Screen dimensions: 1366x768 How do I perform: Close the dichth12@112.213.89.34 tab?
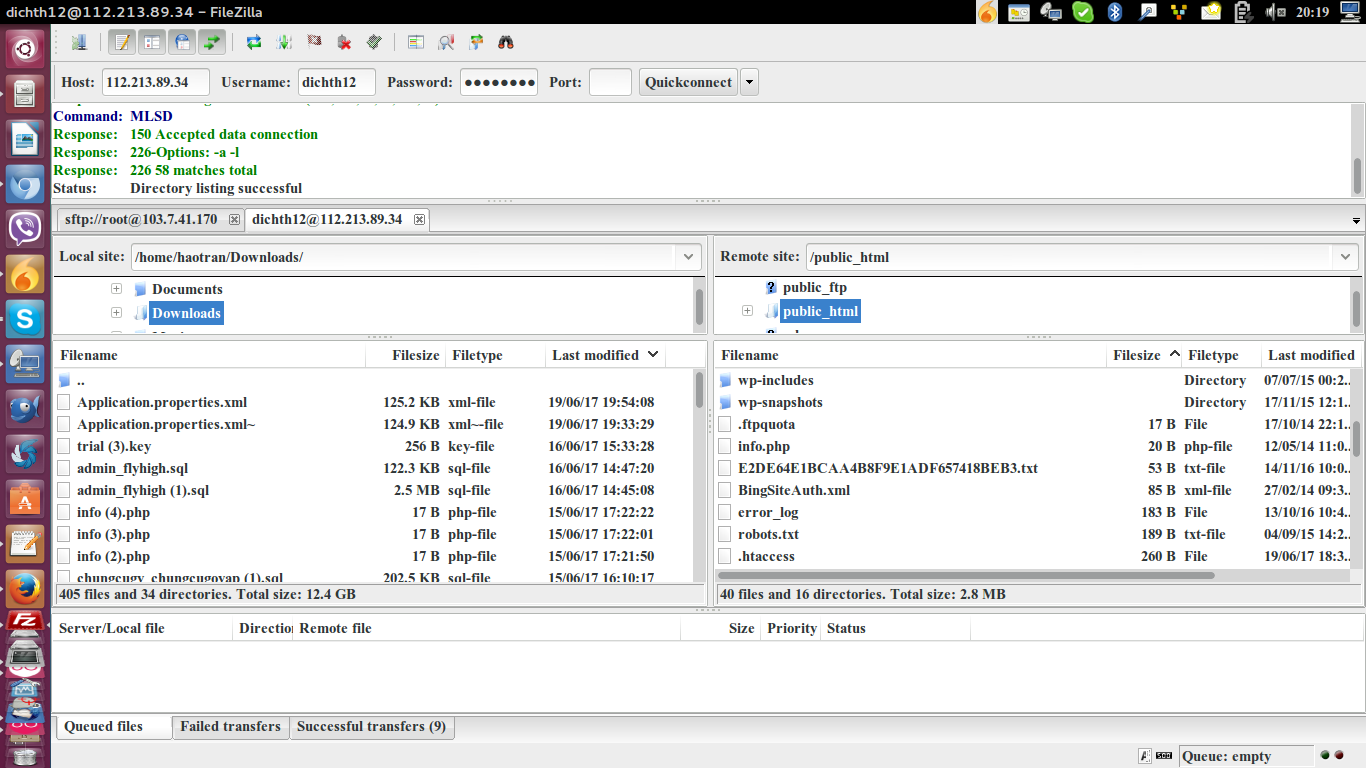(420, 219)
